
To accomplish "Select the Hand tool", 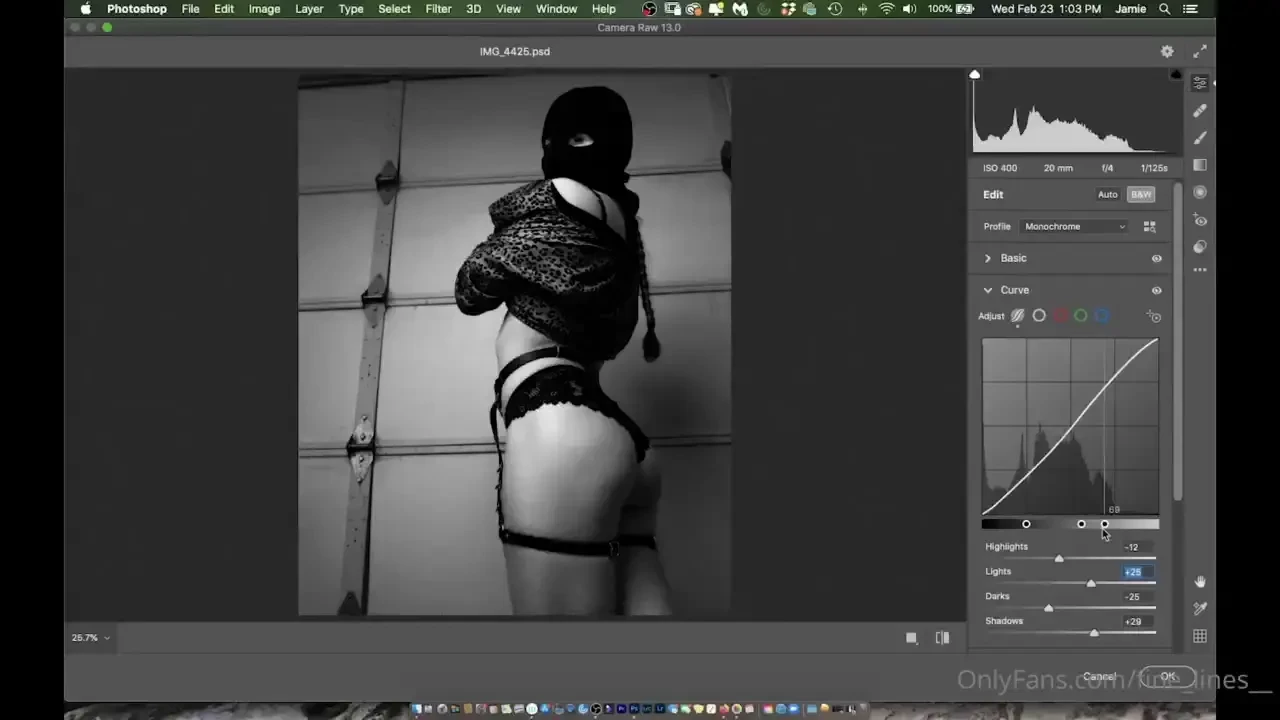I will [1200, 581].
